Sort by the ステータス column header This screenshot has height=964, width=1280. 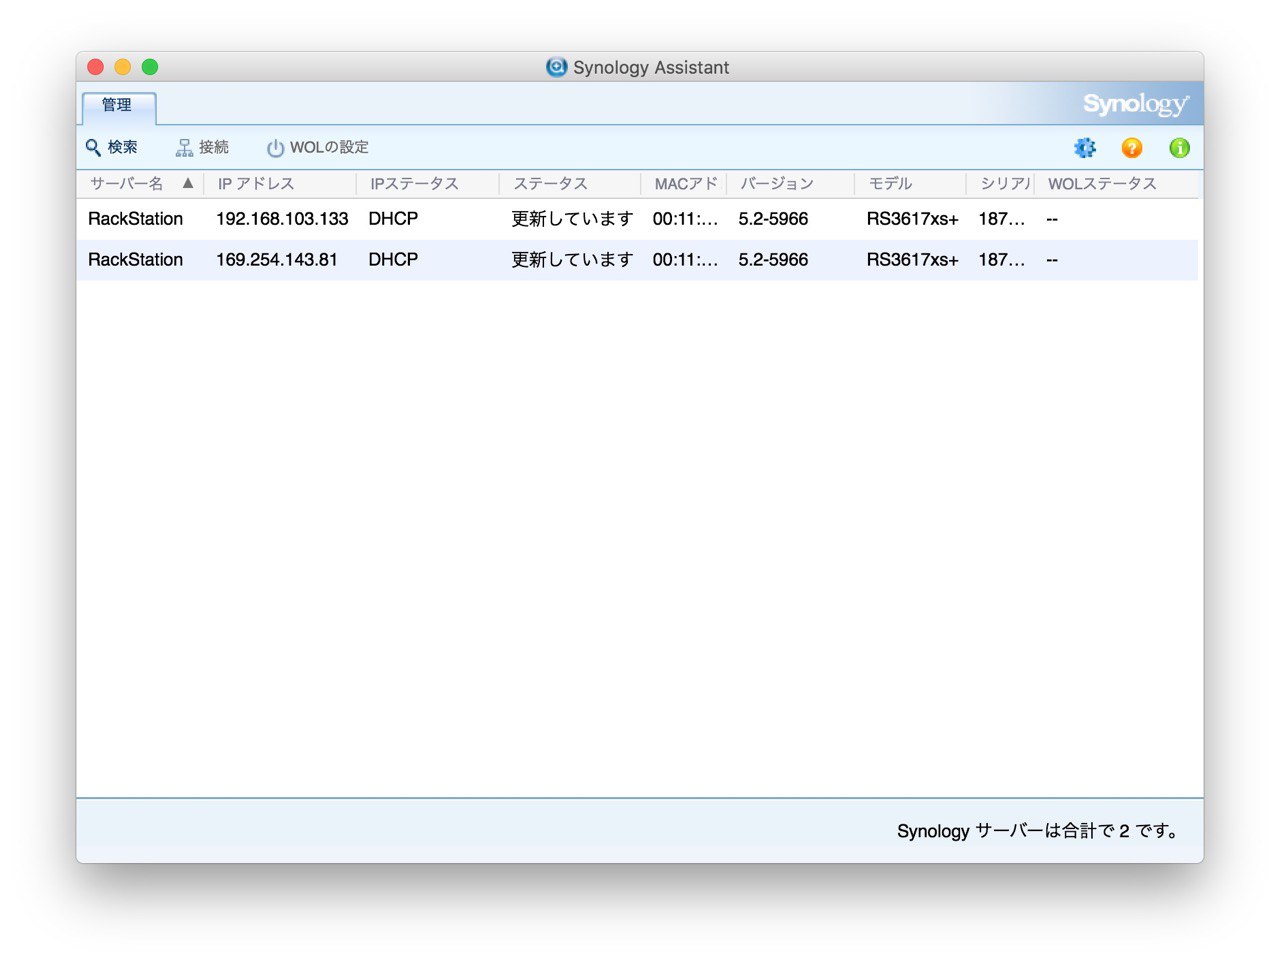[x=570, y=184]
